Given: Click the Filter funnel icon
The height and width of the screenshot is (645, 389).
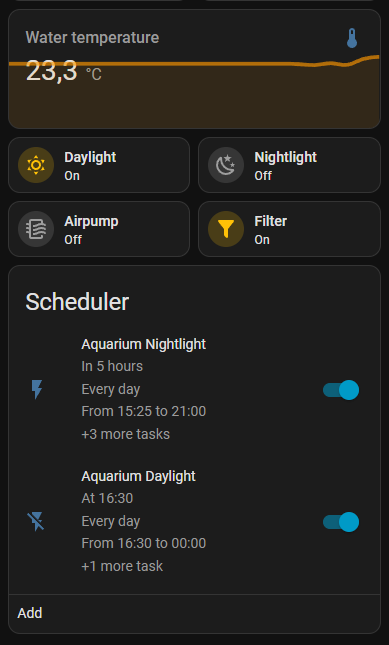Looking at the screenshot, I should (226, 229).
